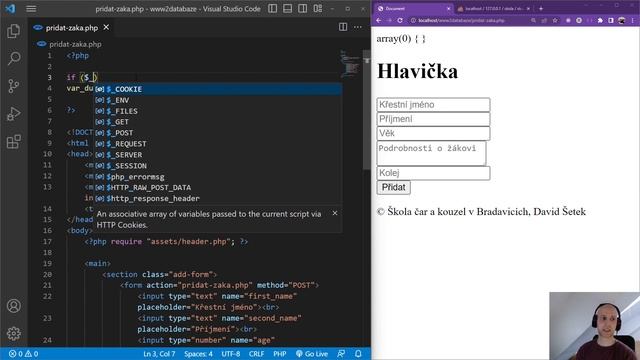Reload the browser page

pyautogui.click(x=400, y=20)
